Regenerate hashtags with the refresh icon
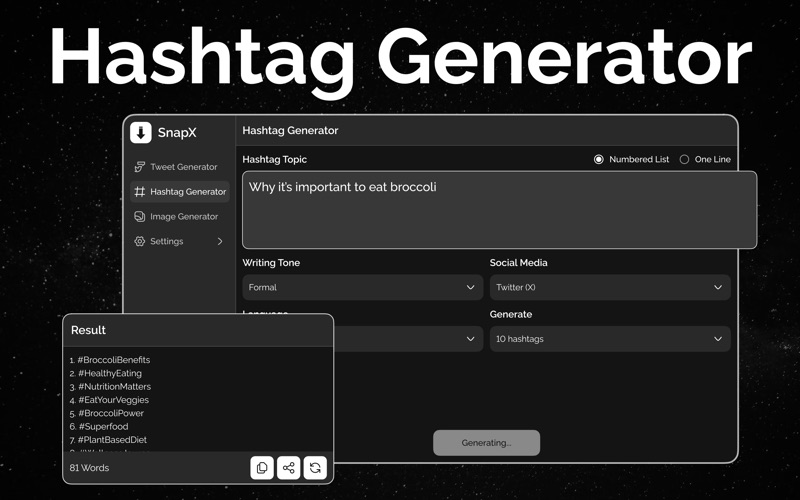Viewport: 800px width, 500px height. [315, 467]
